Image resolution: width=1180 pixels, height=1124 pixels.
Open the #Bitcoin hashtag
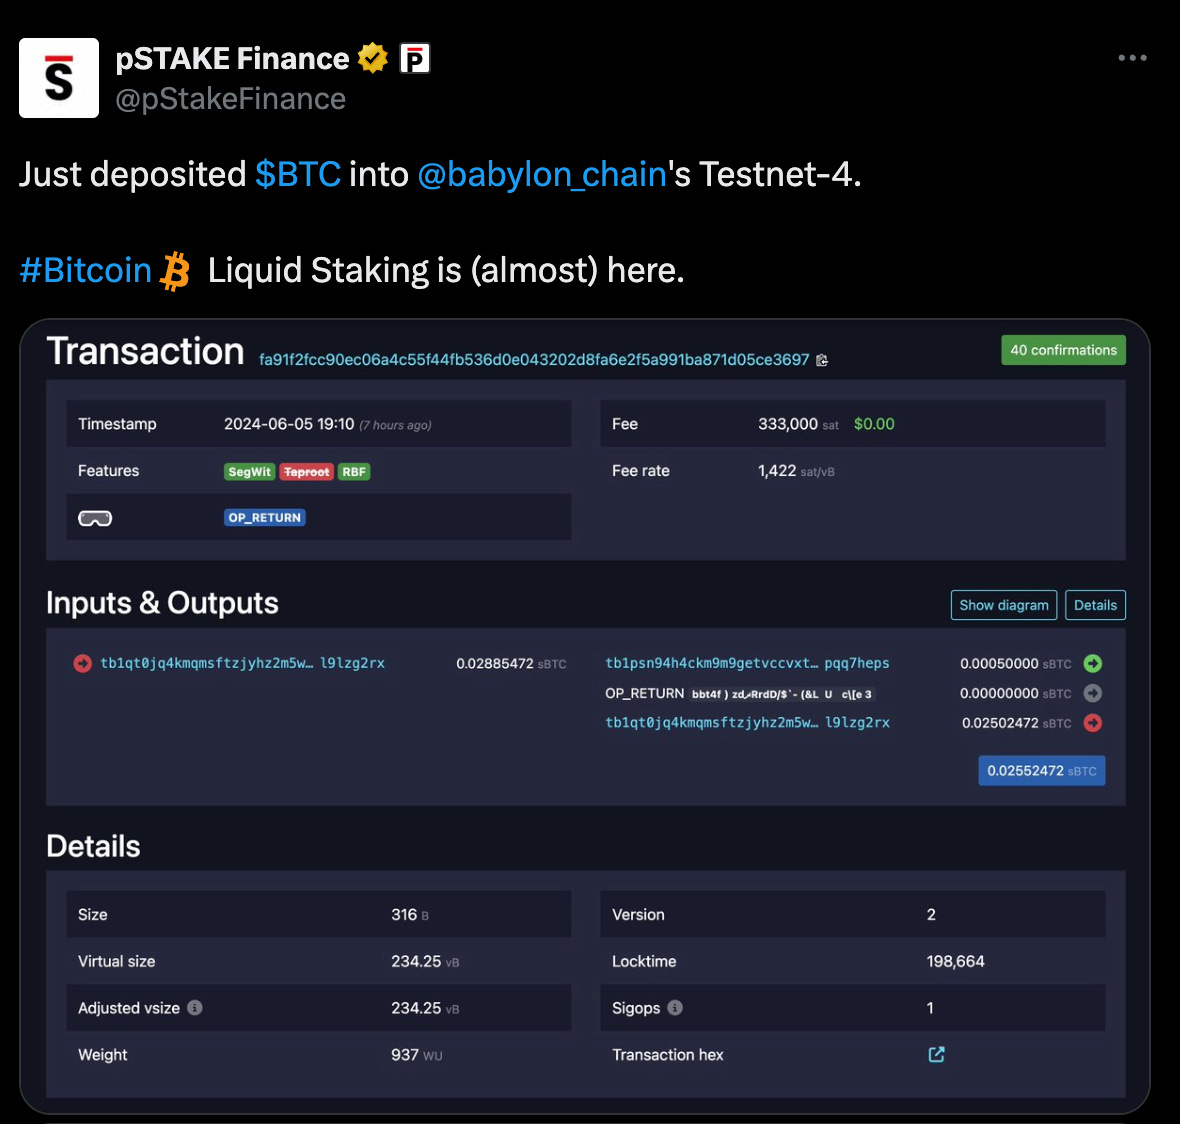coord(86,270)
